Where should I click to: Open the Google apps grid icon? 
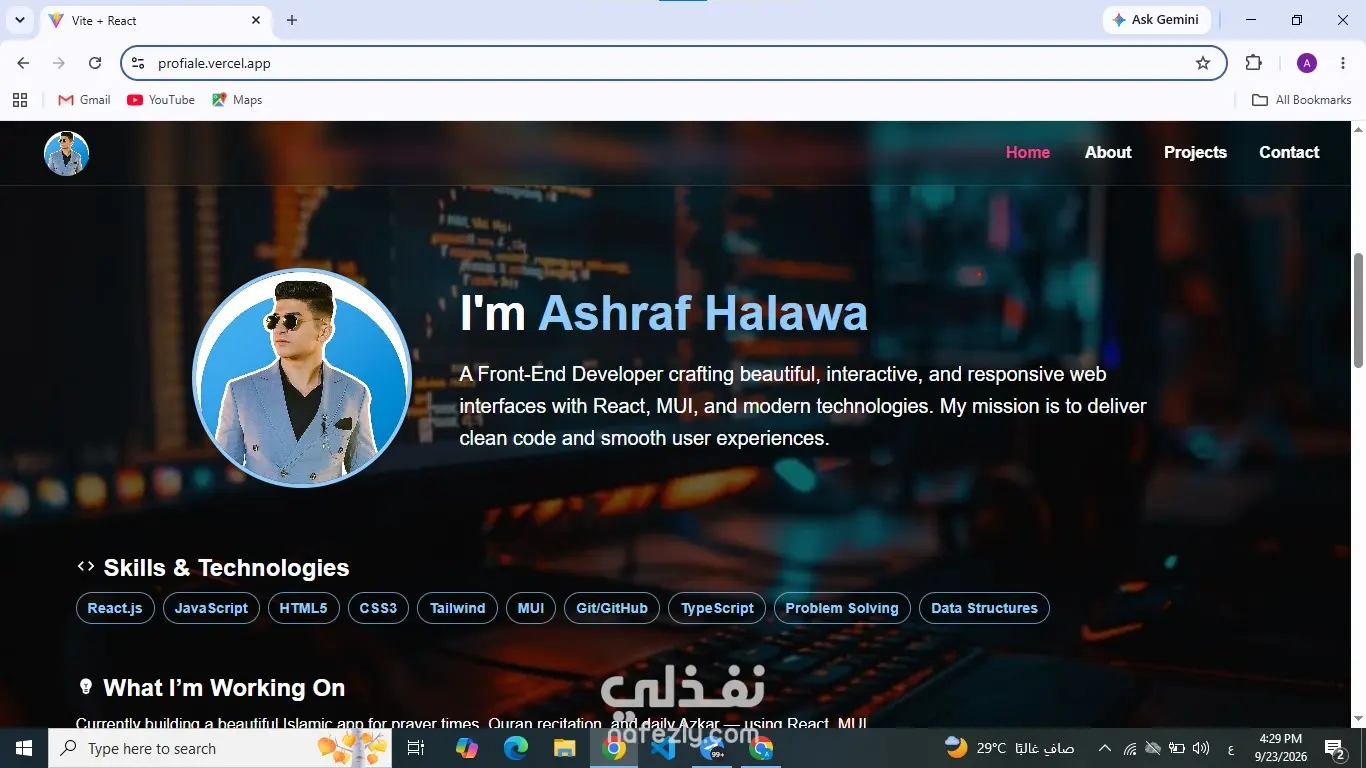tap(20, 100)
